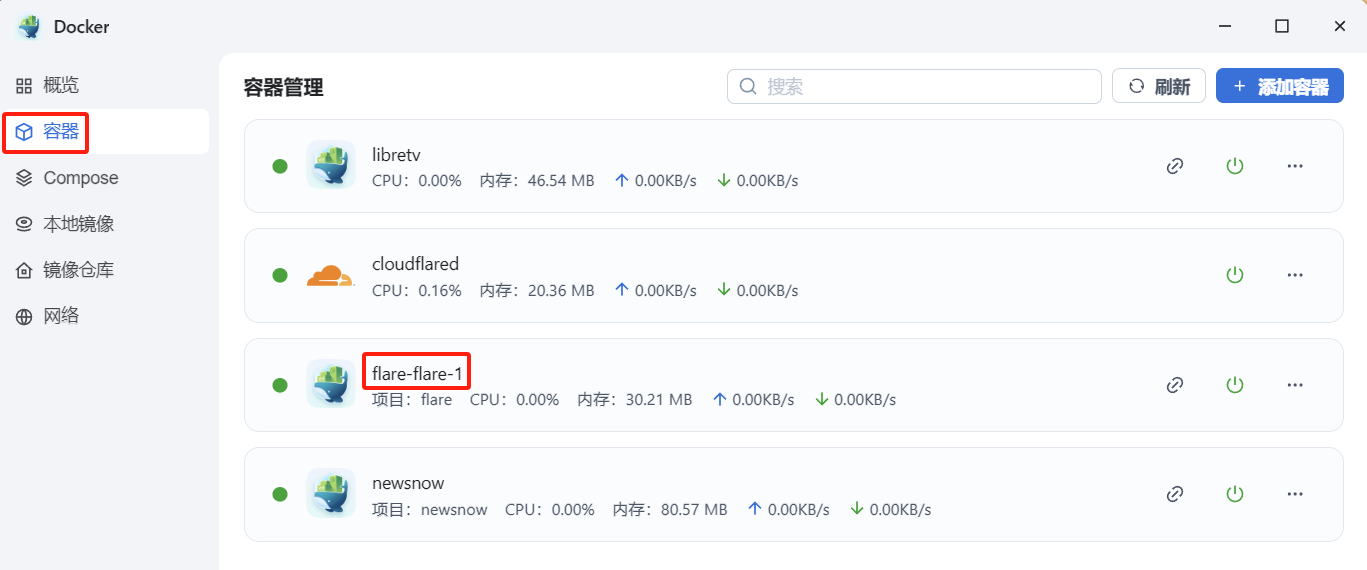Focus the 搜索 search input field
1367x570 pixels.
click(925, 87)
